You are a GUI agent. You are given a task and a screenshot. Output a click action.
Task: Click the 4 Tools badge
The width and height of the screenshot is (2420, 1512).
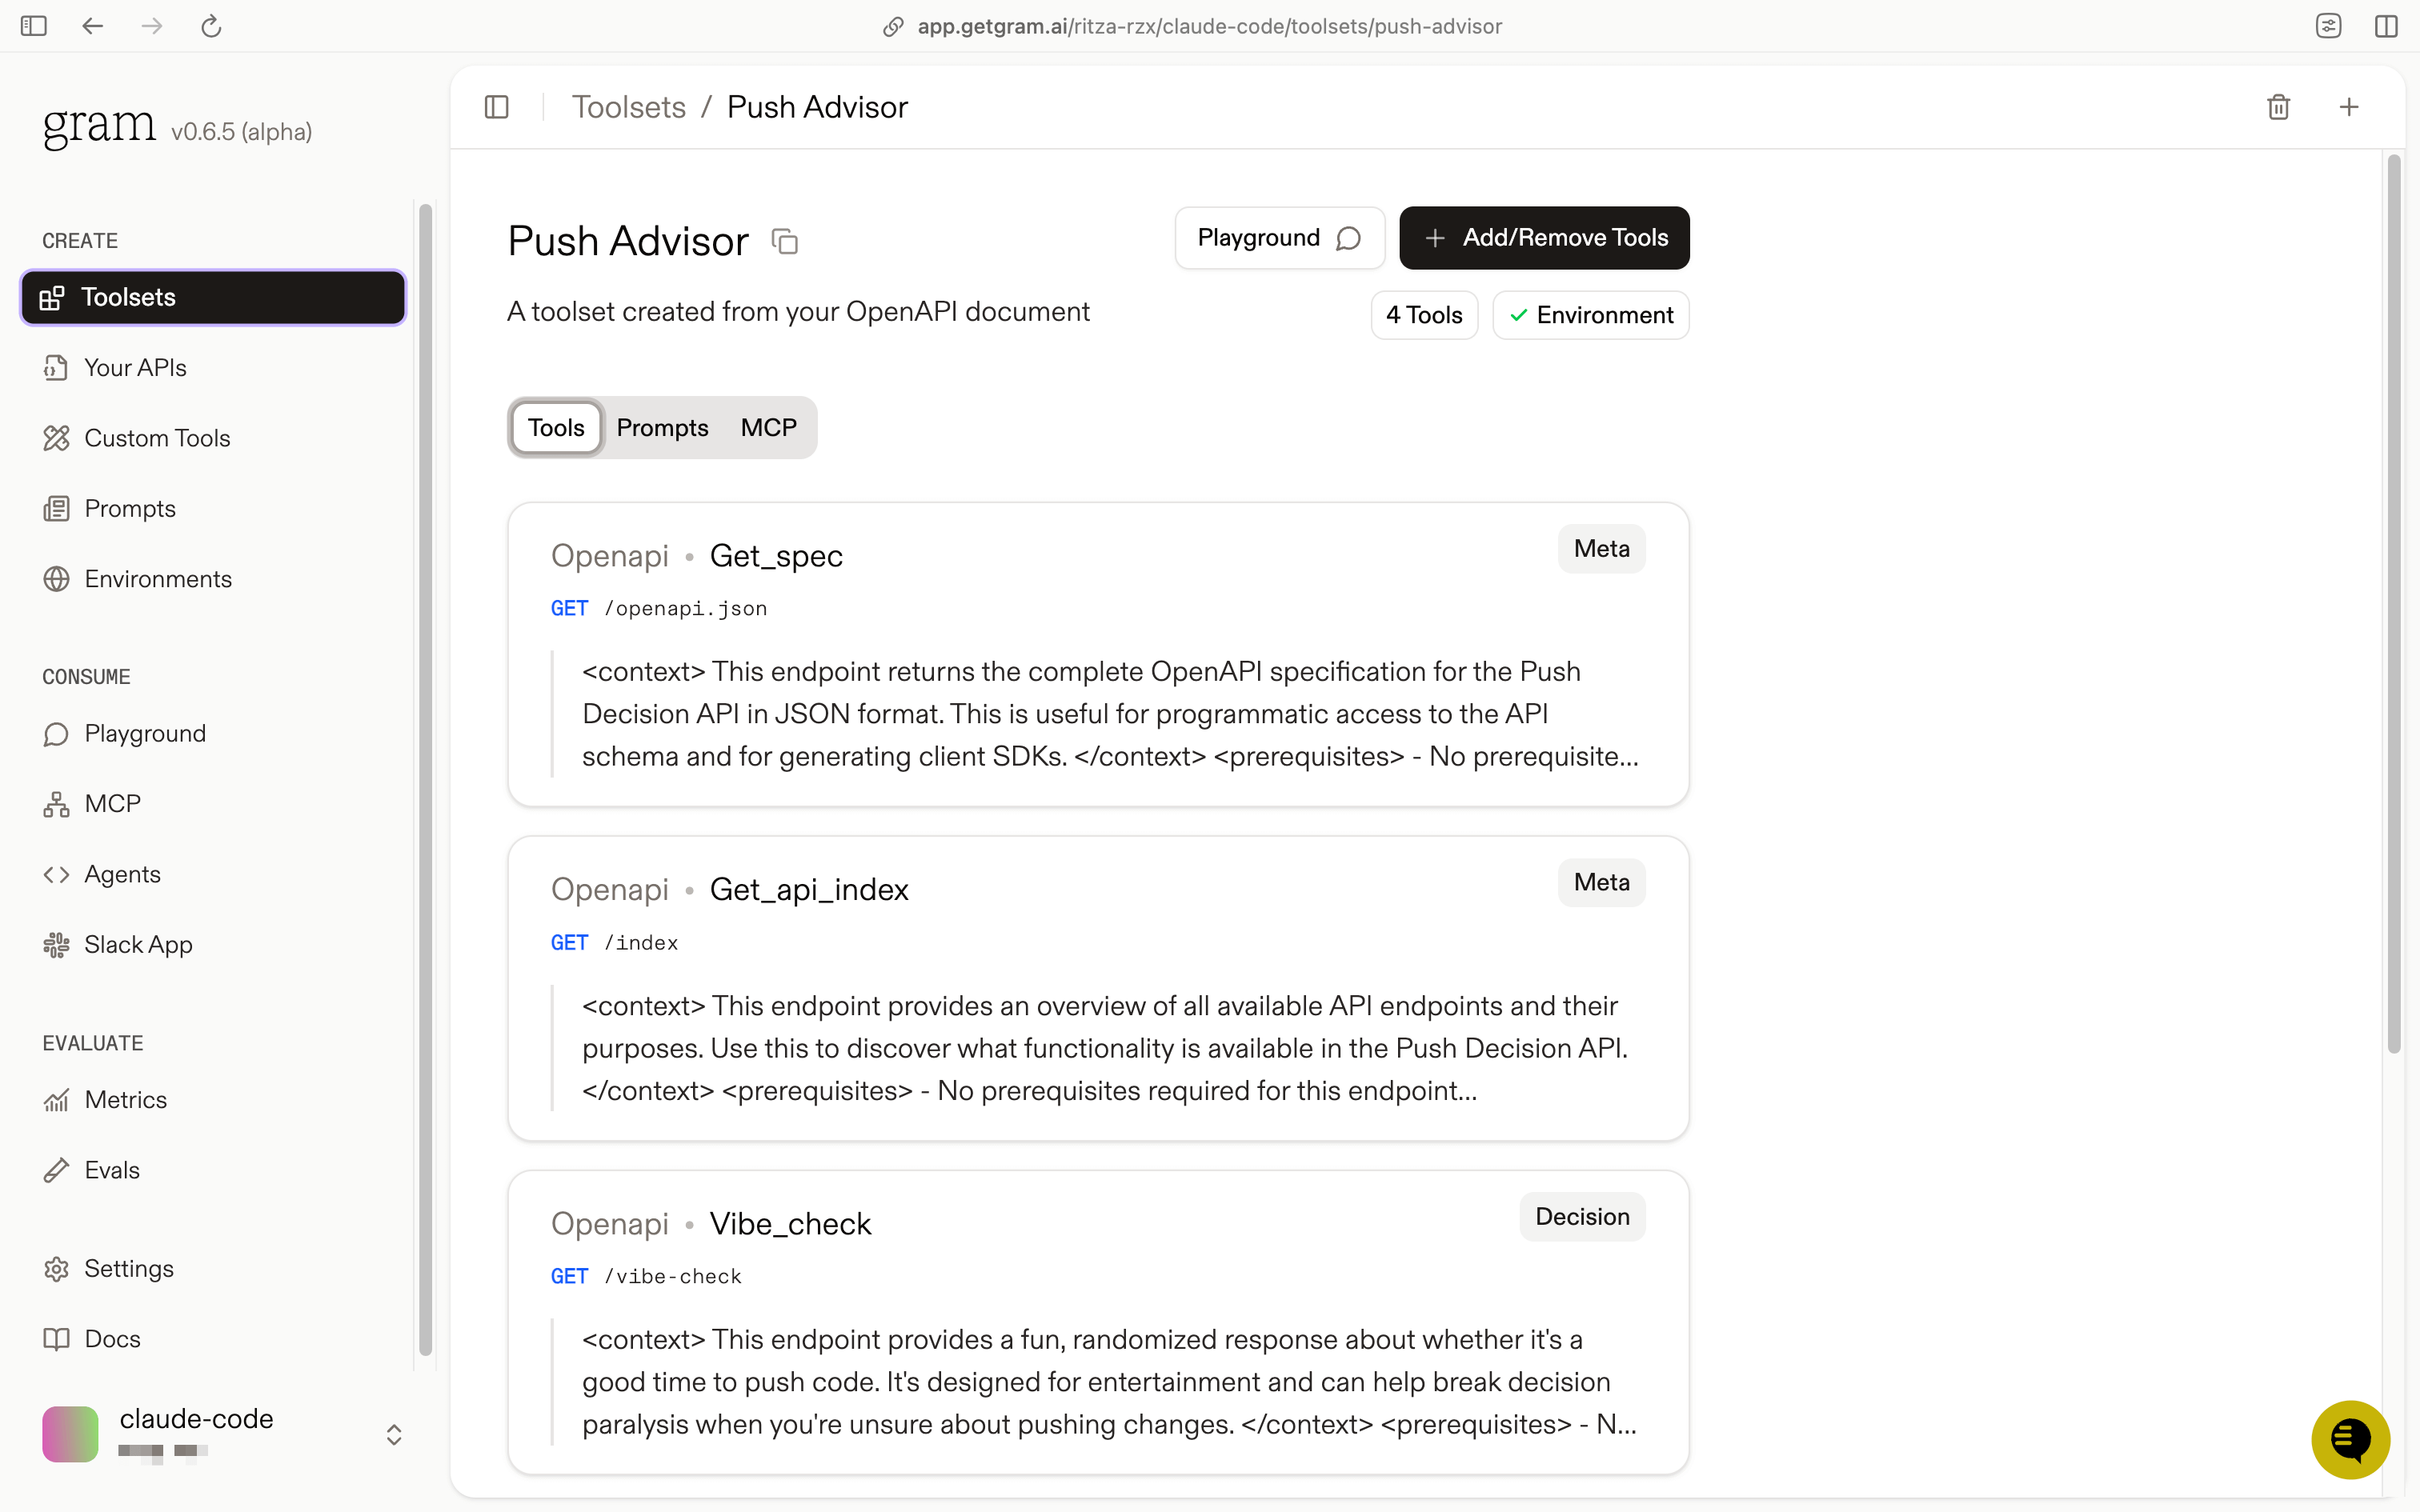(x=1424, y=315)
